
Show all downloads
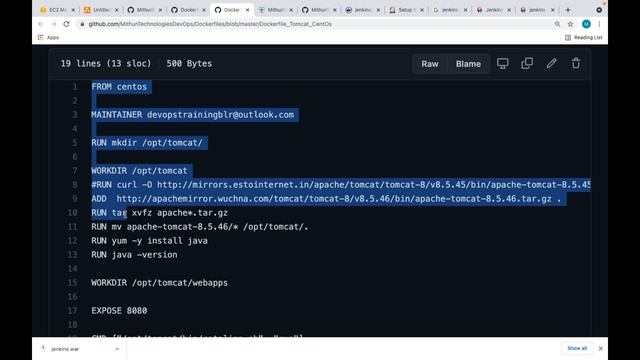(x=577, y=348)
